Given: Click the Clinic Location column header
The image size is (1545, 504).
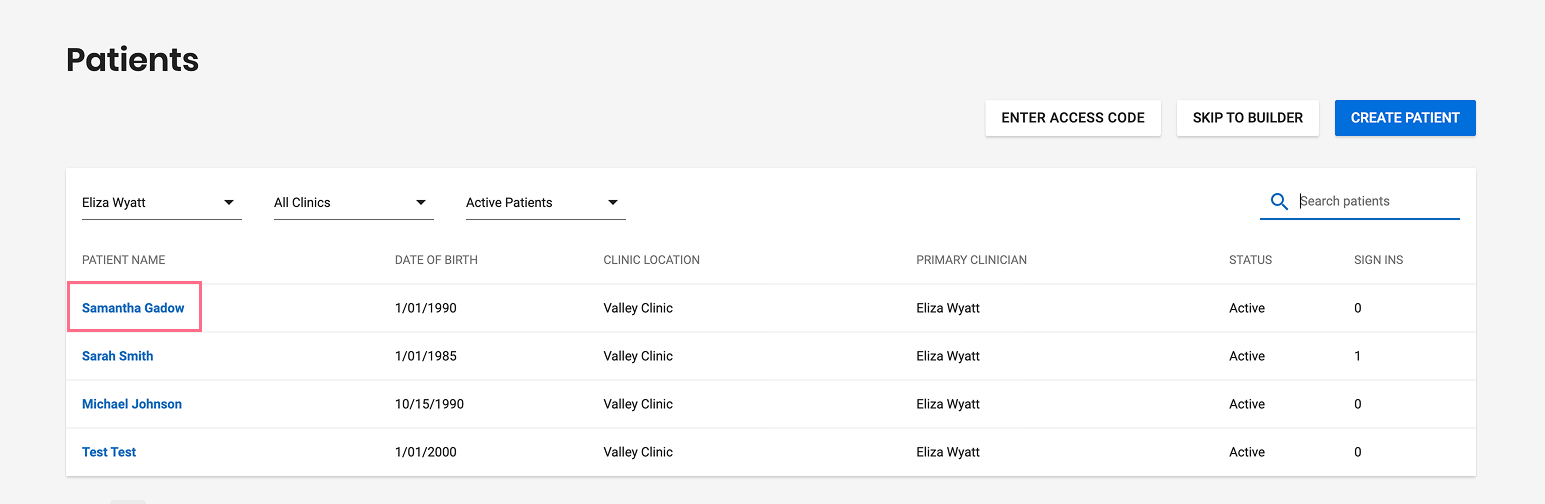Looking at the screenshot, I should click(x=651, y=260).
